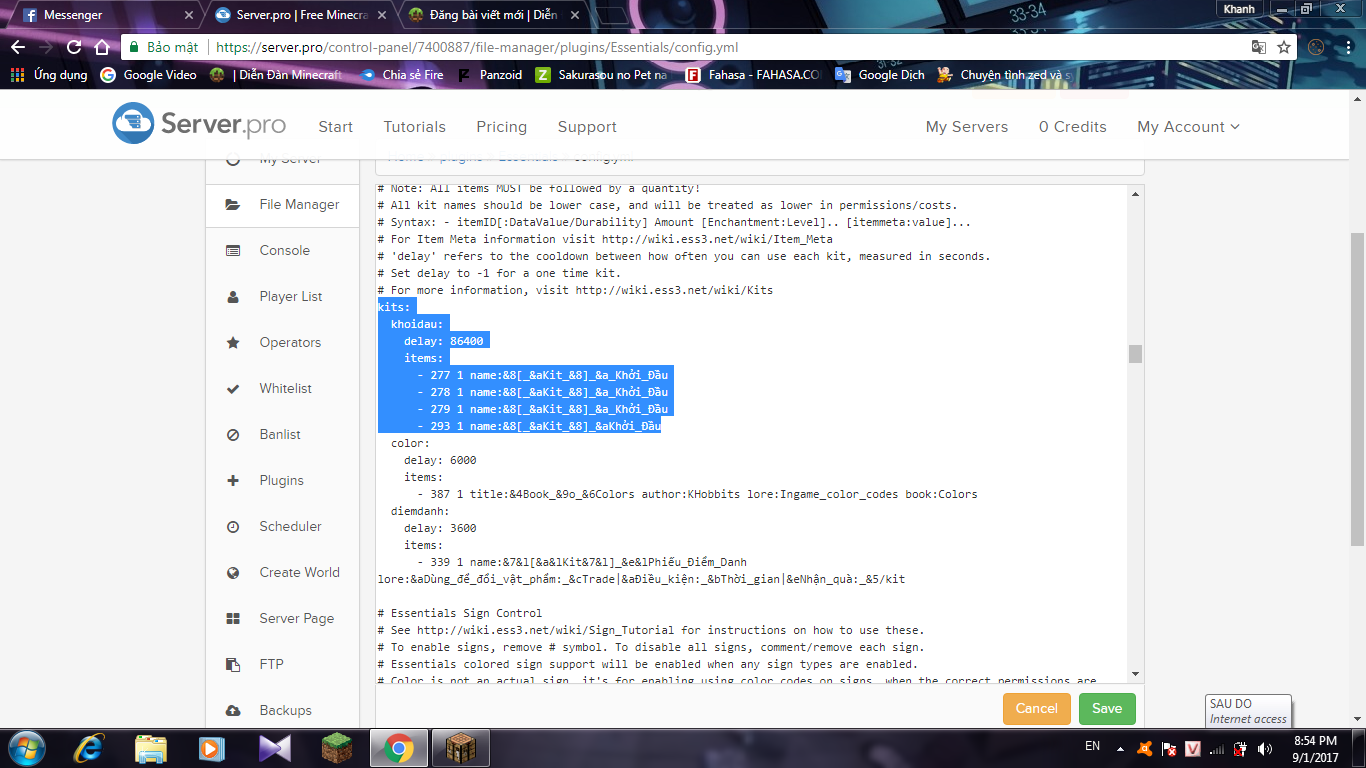Reload the current page
The width and height of the screenshot is (1366, 768).
coord(74,47)
